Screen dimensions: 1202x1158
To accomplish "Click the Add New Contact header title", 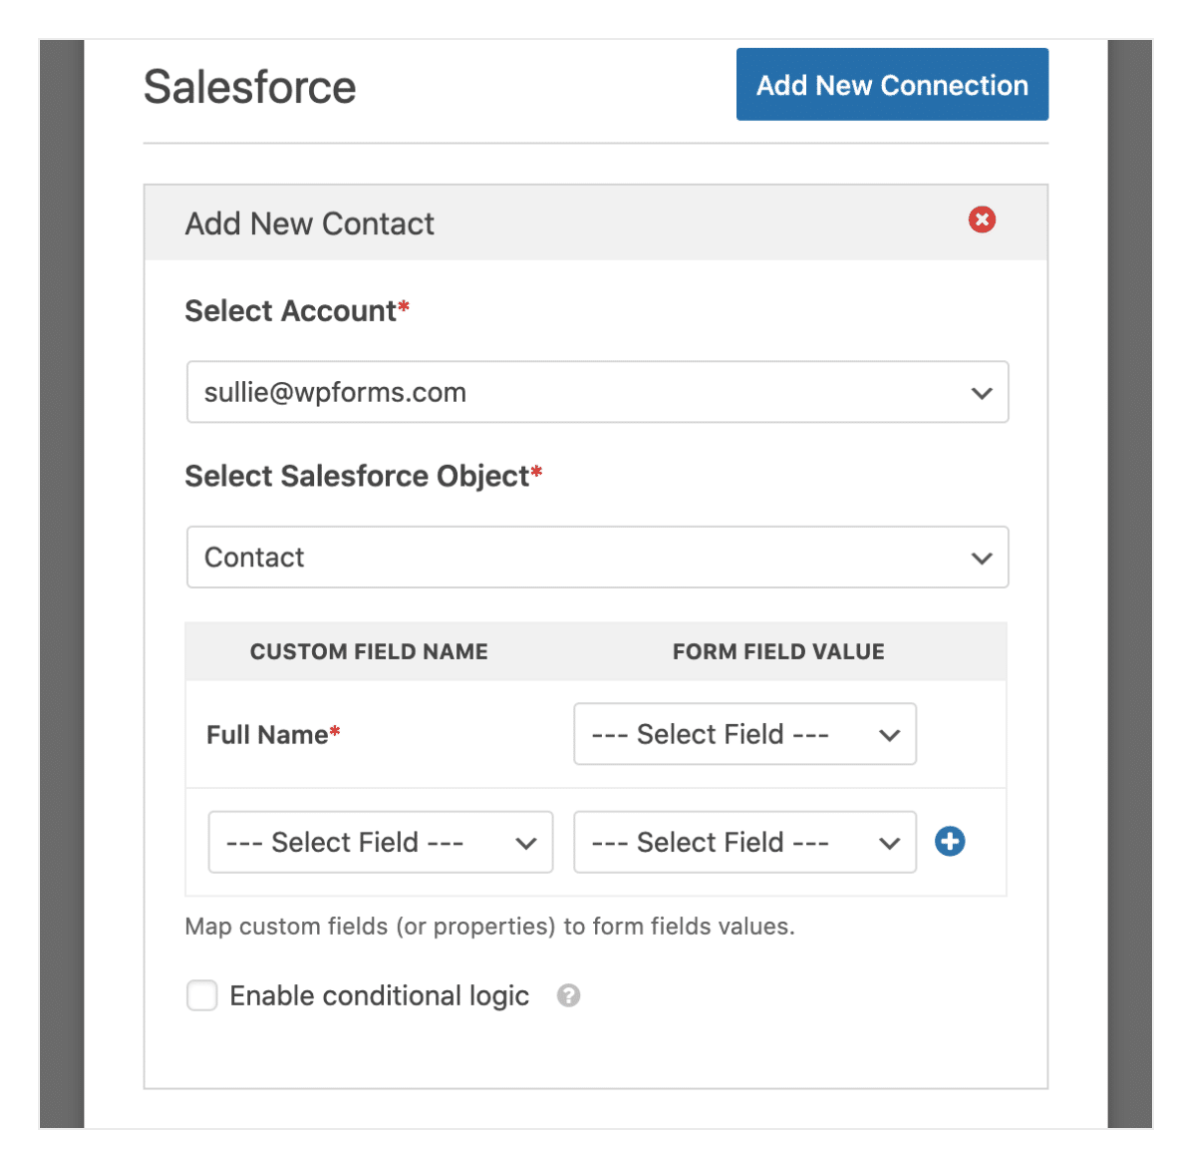I will [x=310, y=224].
